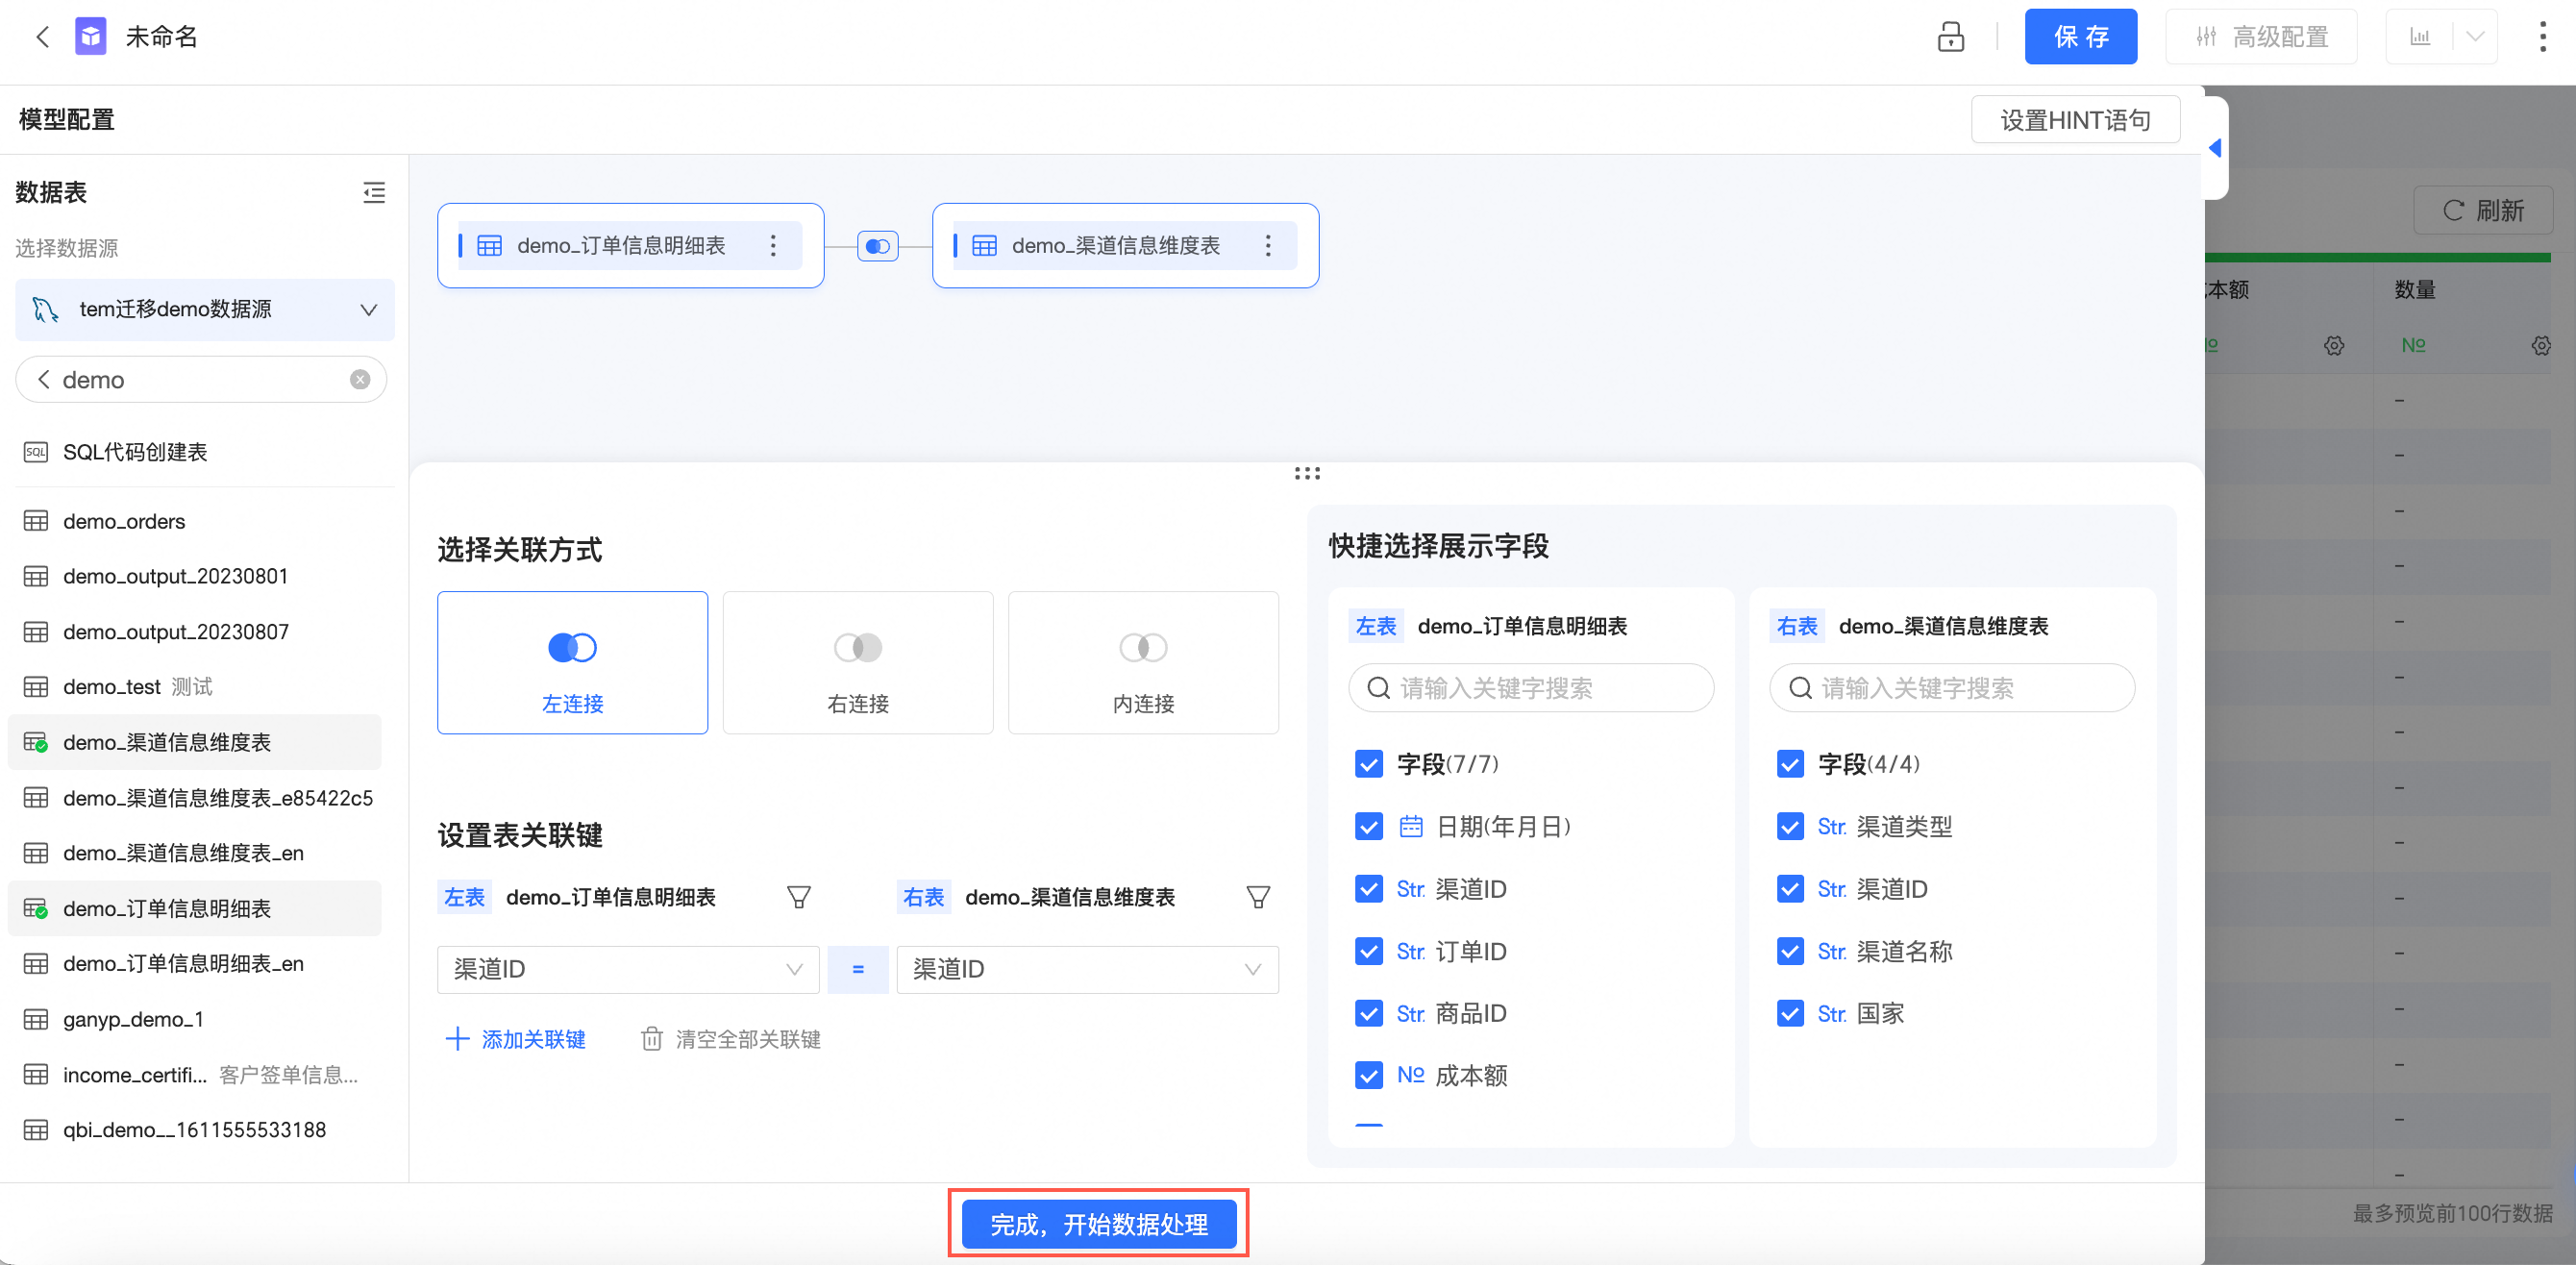Open the three-dot menu on demo_订单信息明细表 node

773,246
